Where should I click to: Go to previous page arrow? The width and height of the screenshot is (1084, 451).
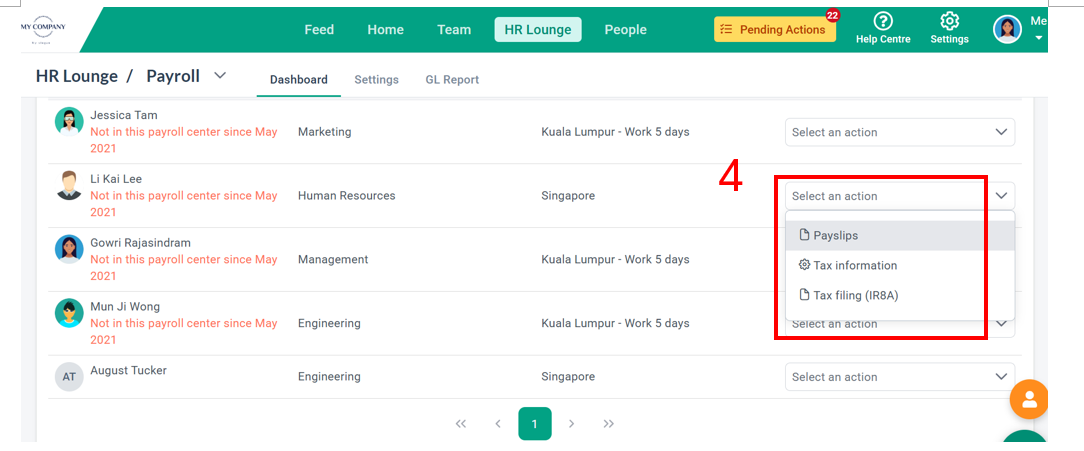(x=498, y=424)
